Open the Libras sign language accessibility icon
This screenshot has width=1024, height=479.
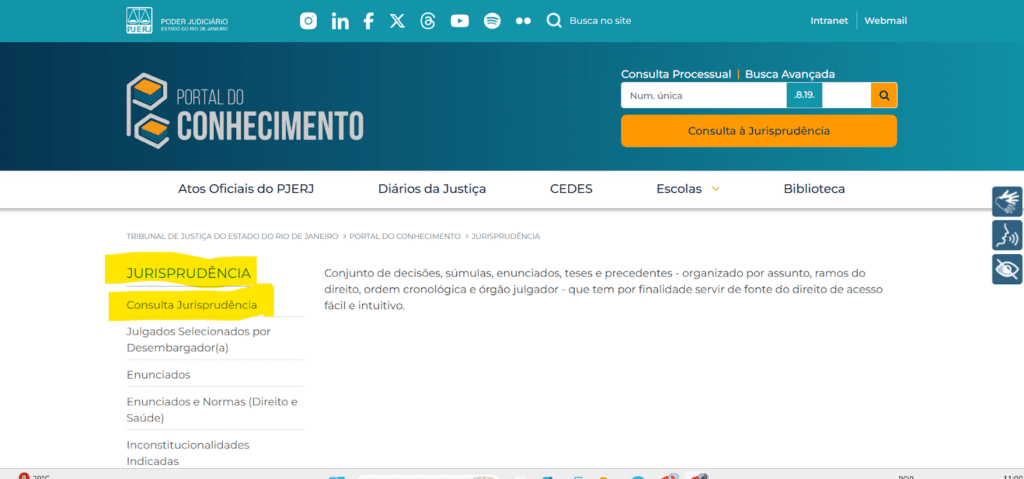coord(1007,202)
